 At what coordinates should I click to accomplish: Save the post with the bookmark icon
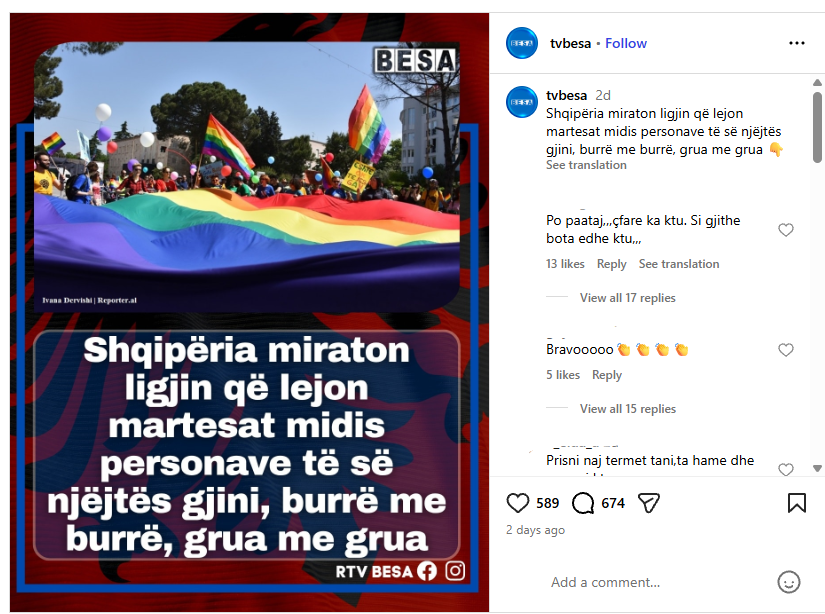pos(797,503)
